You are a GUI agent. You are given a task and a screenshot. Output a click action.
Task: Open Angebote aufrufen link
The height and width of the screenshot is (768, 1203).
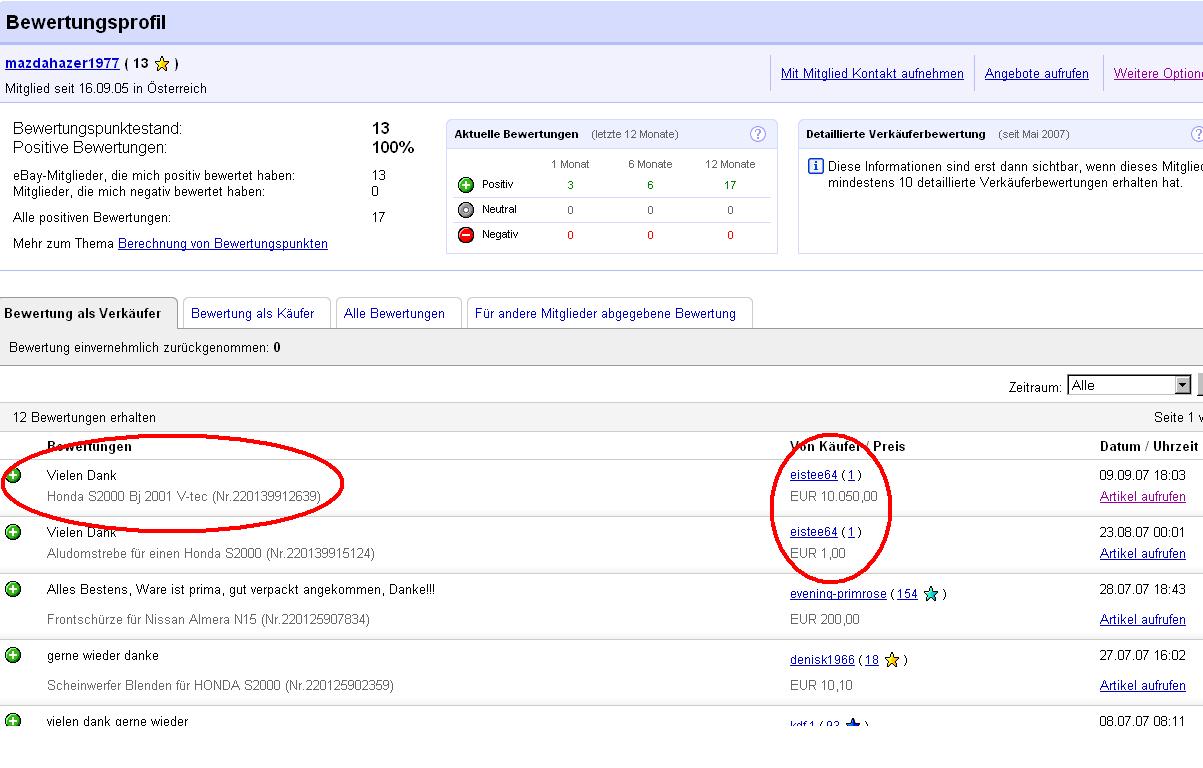[x=1036, y=74]
